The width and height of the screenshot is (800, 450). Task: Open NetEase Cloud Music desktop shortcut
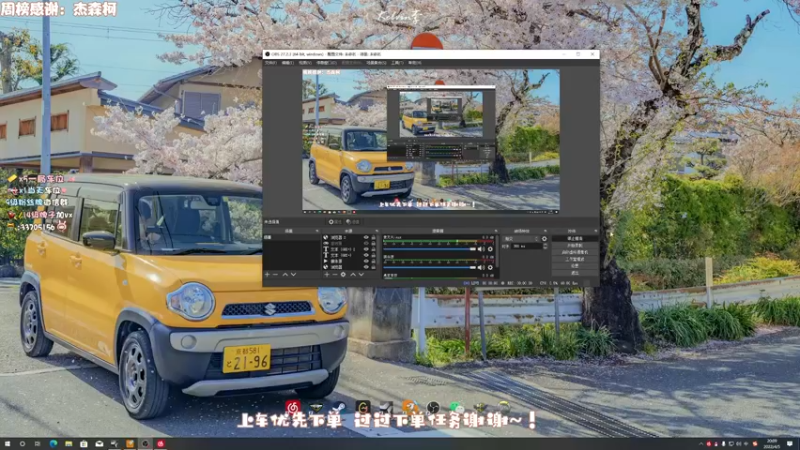[293, 407]
